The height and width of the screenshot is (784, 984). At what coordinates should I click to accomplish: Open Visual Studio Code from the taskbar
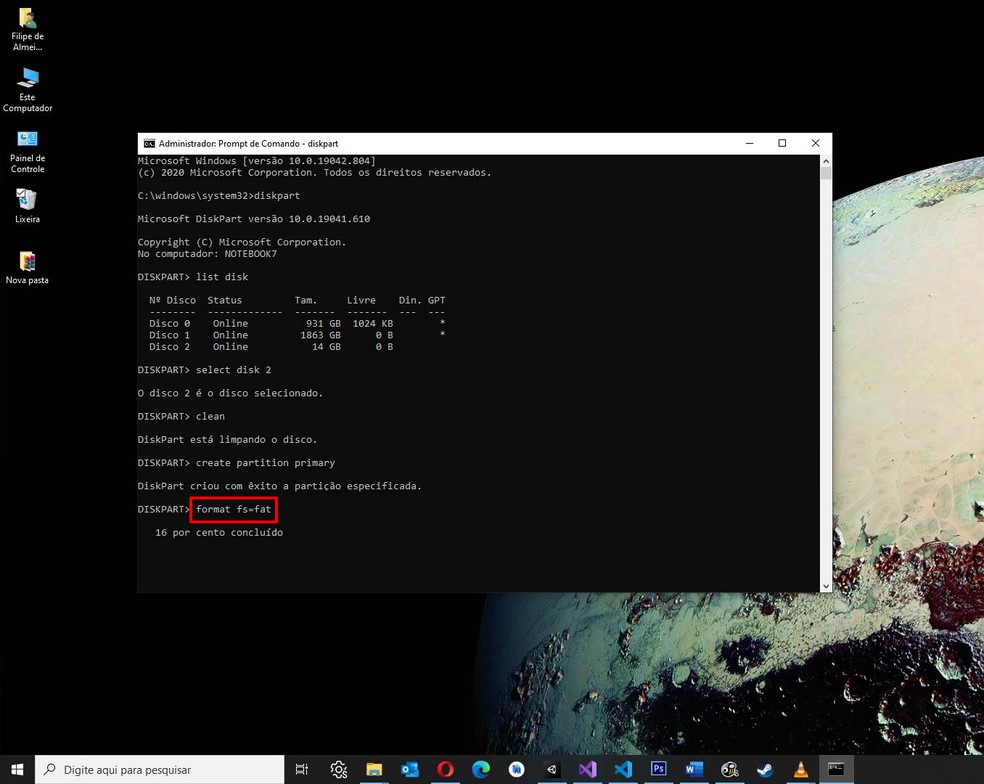pos(623,770)
